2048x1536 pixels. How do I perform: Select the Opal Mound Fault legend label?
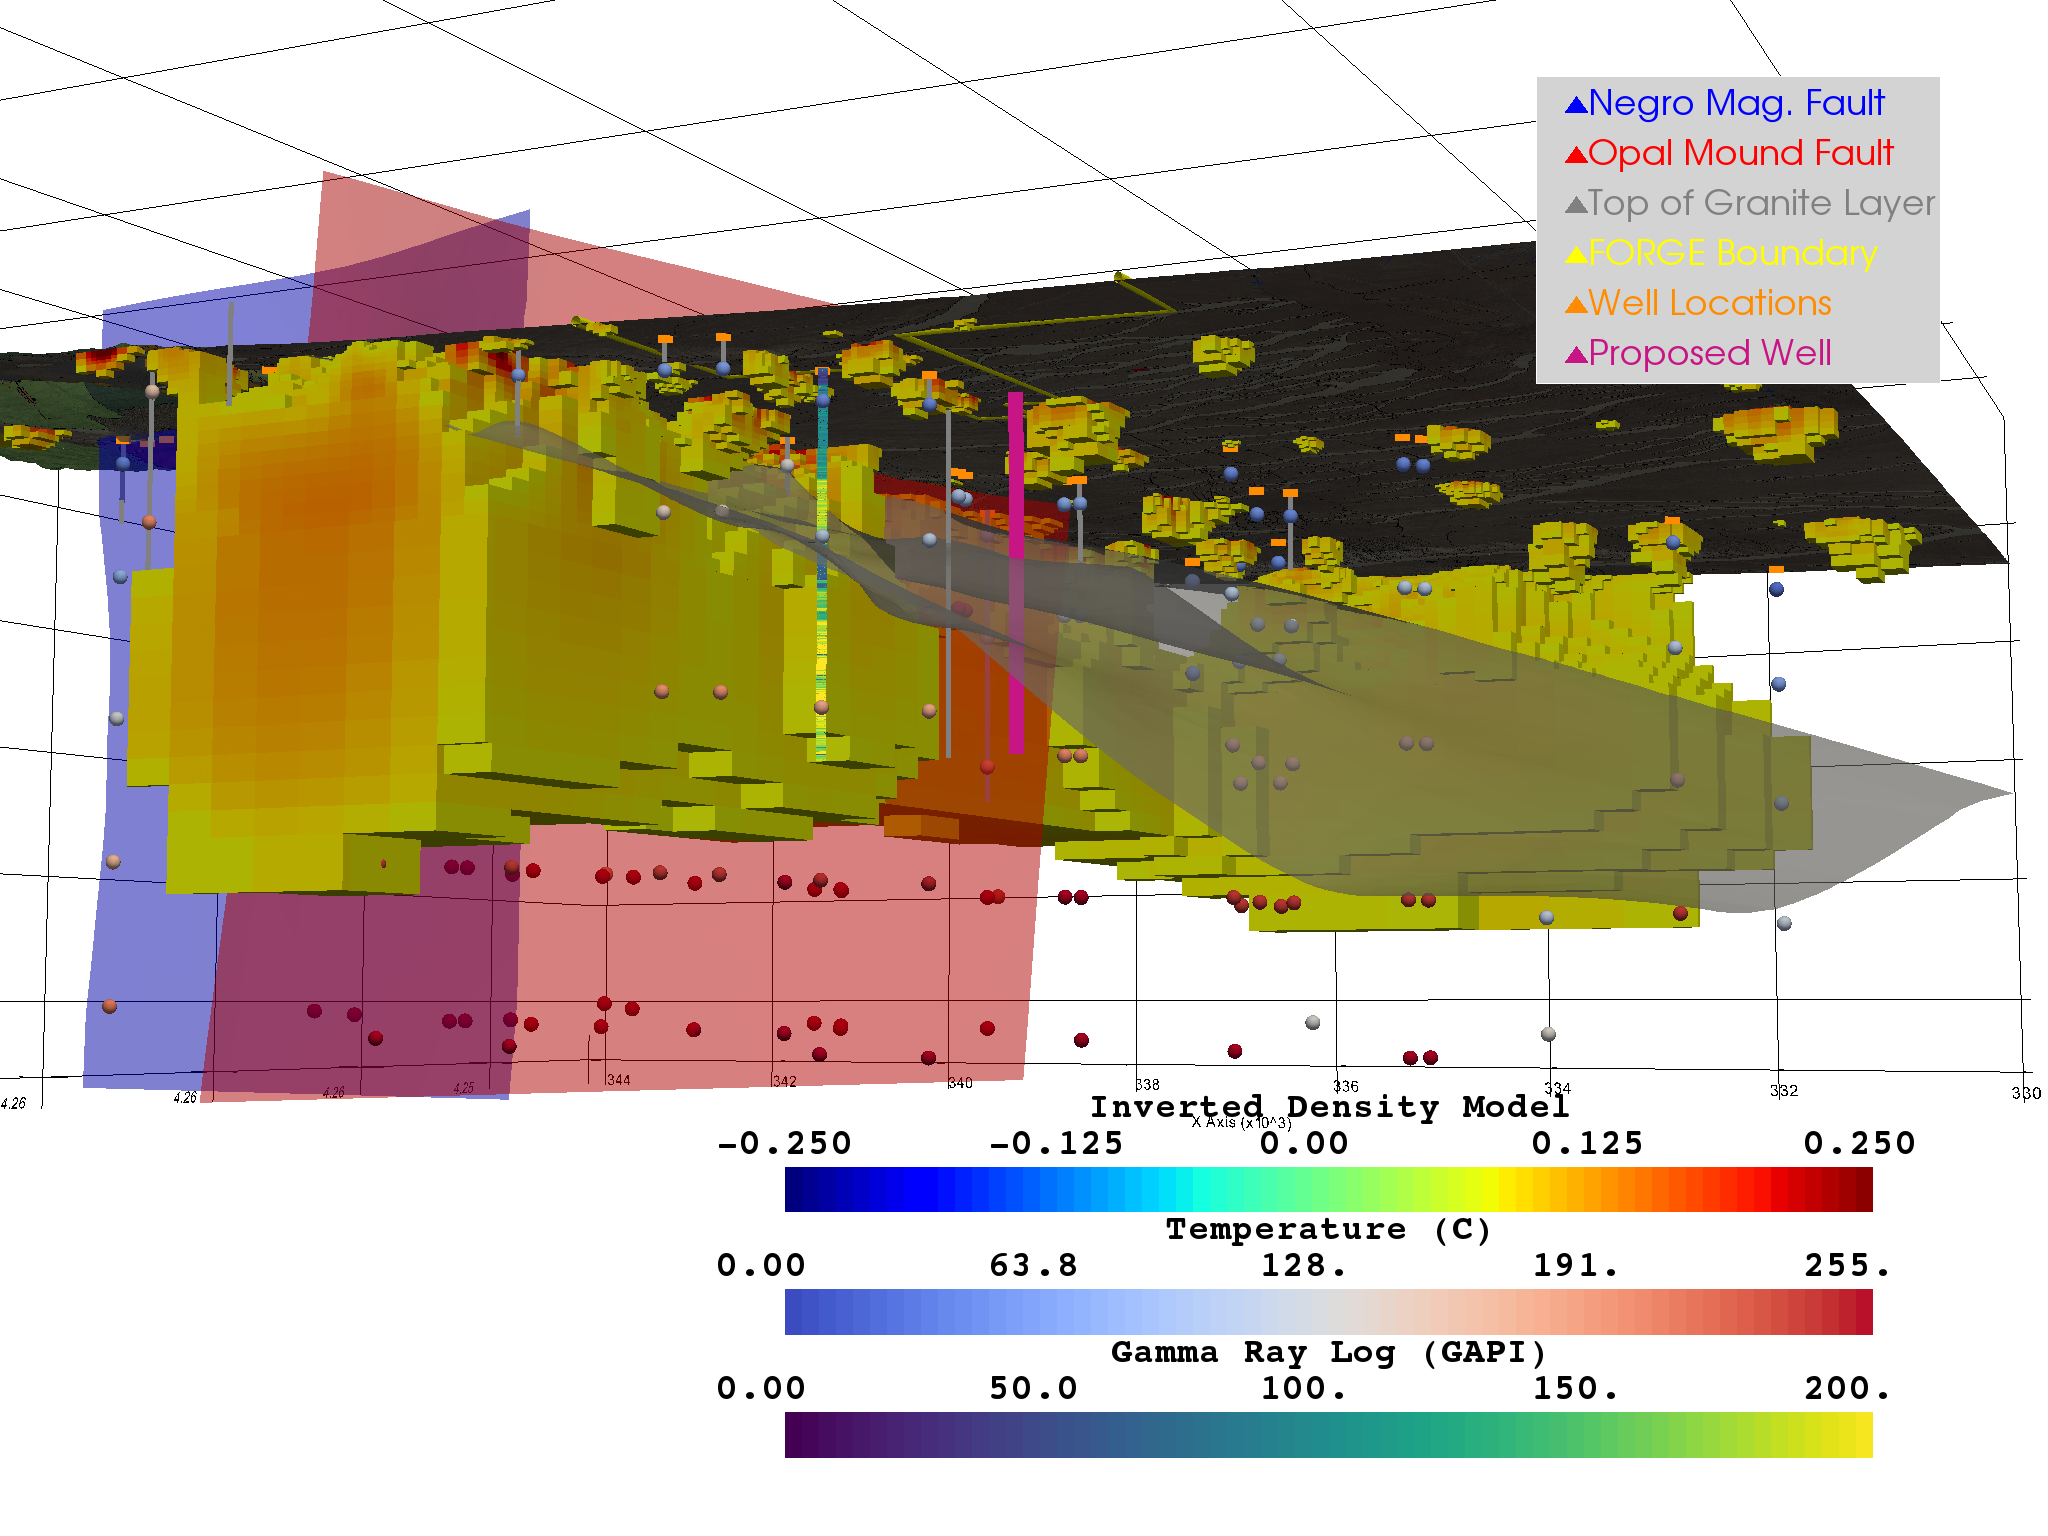coord(1740,153)
